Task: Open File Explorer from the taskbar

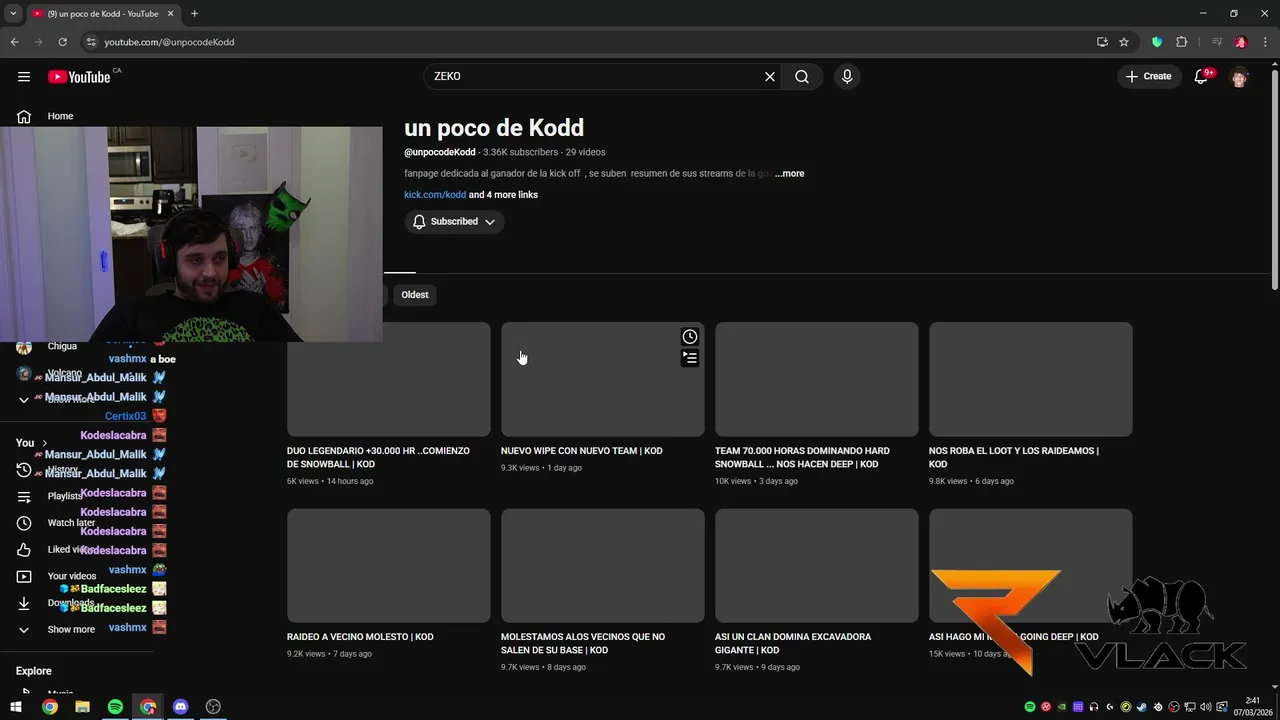Action: 82,707
